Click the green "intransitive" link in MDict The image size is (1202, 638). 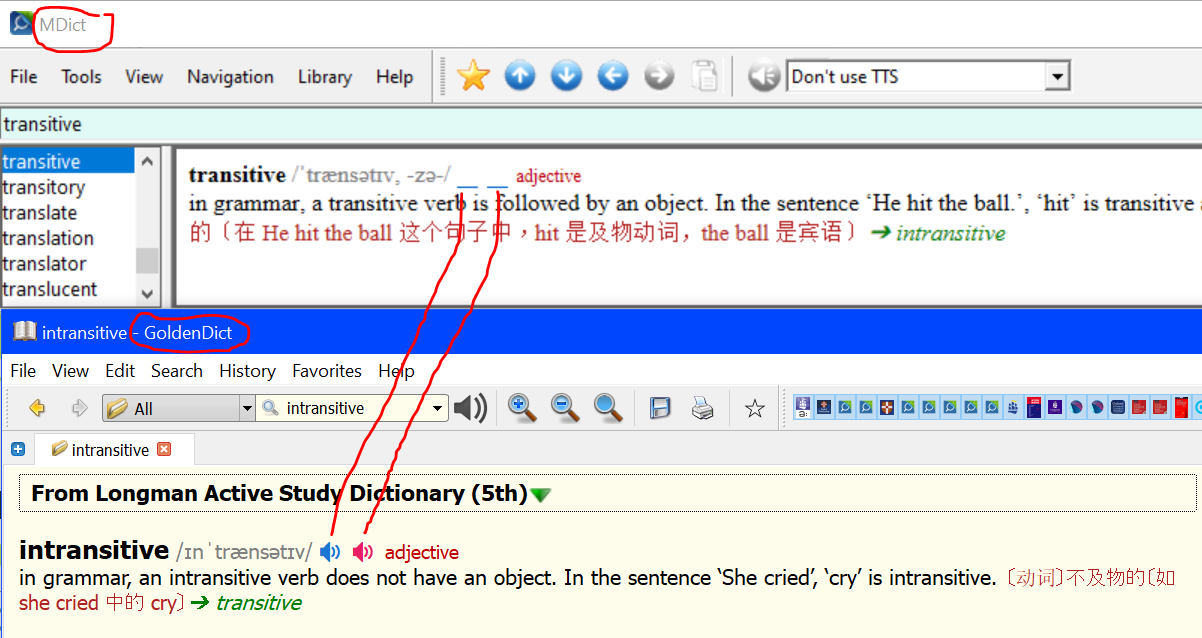pyautogui.click(x=950, y=234)
